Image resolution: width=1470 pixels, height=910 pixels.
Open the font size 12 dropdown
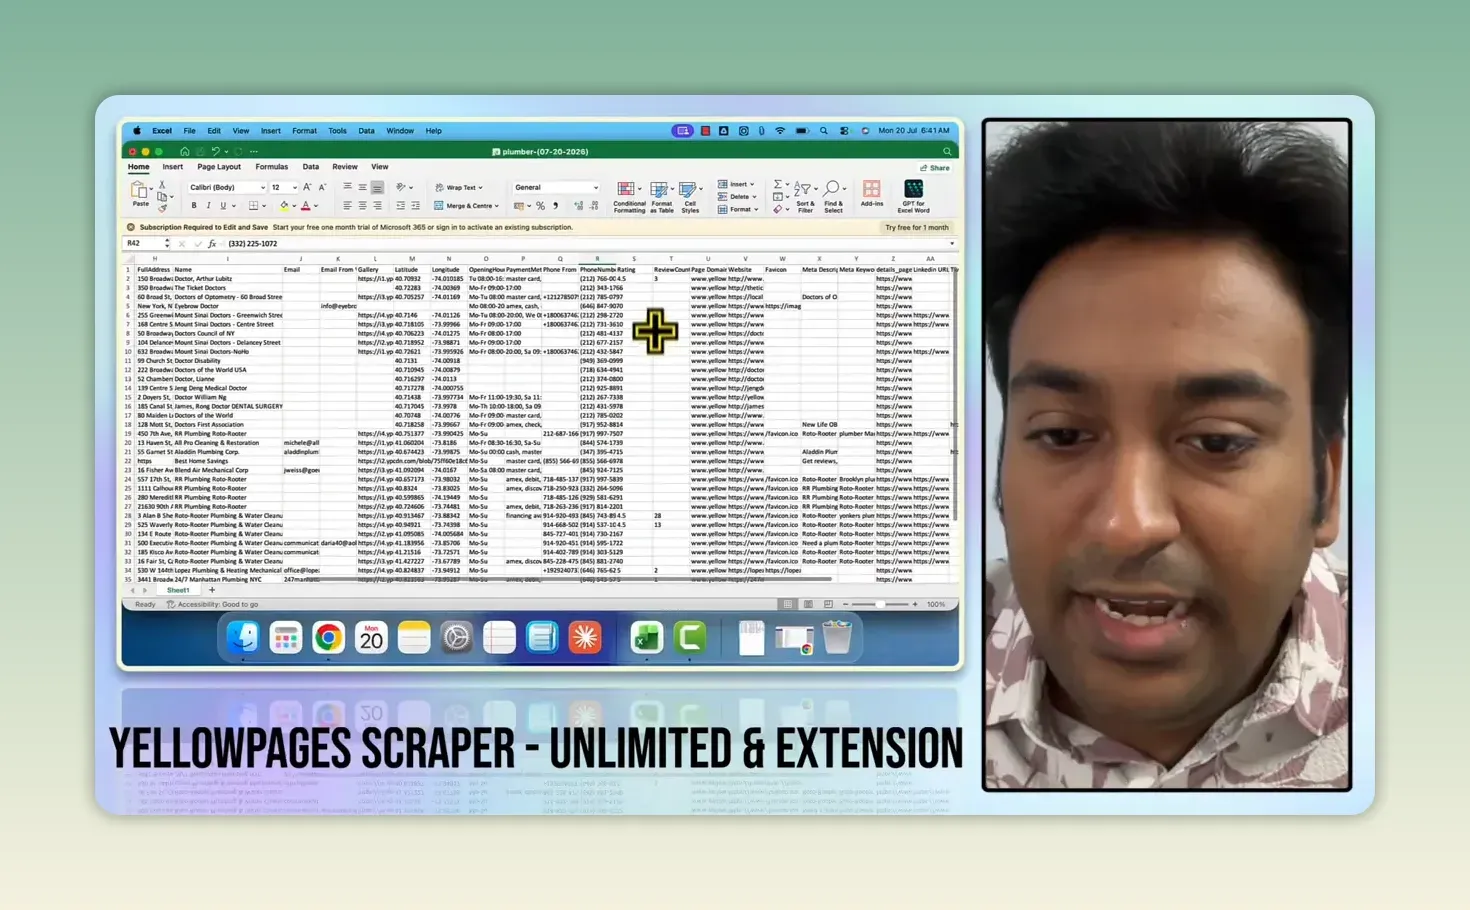click(x=283, y=187)
